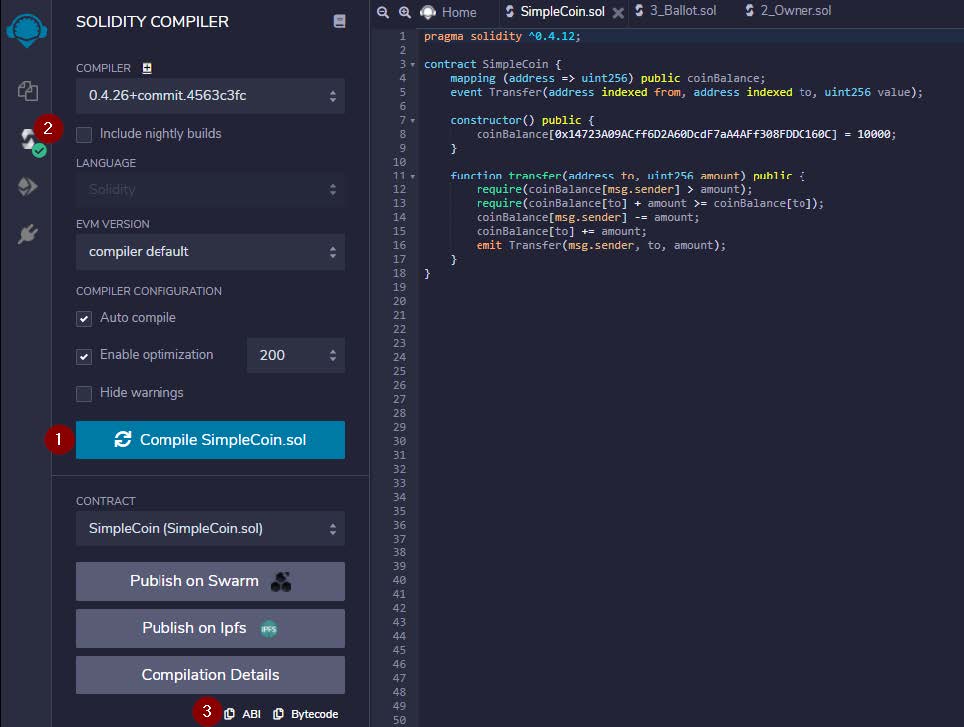Image resolution: width=964 pixels, height=727 pixels.
Task: Click the Solidity compiler sidebar icon
Action: 28,139
